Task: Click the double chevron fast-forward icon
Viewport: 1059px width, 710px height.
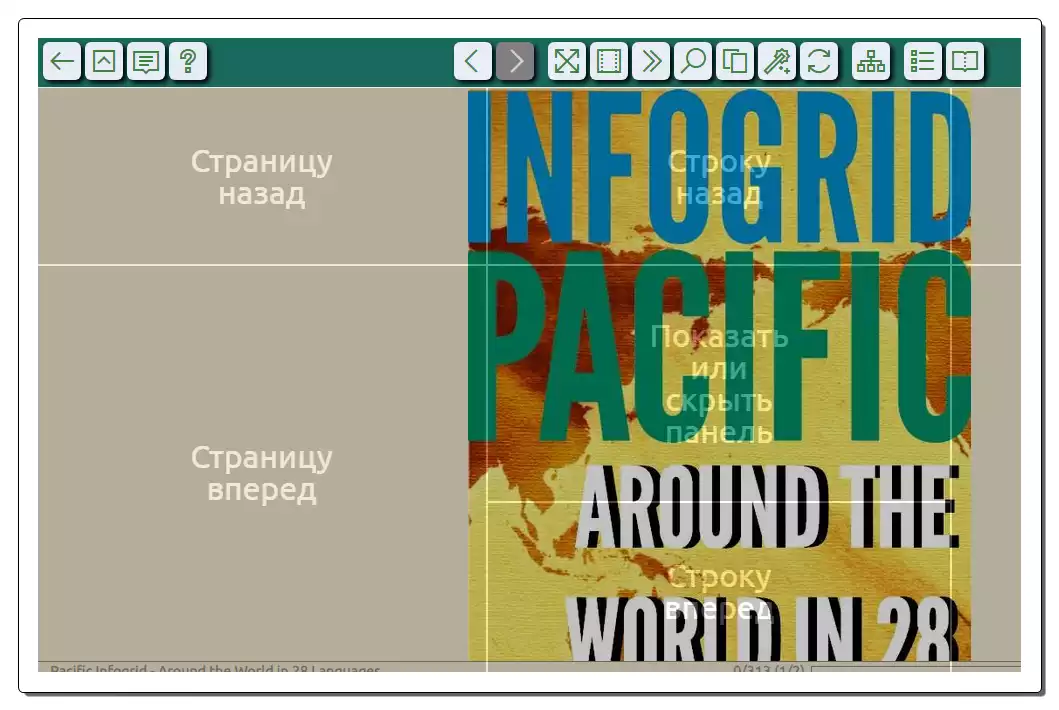Action: coord(651,61)
